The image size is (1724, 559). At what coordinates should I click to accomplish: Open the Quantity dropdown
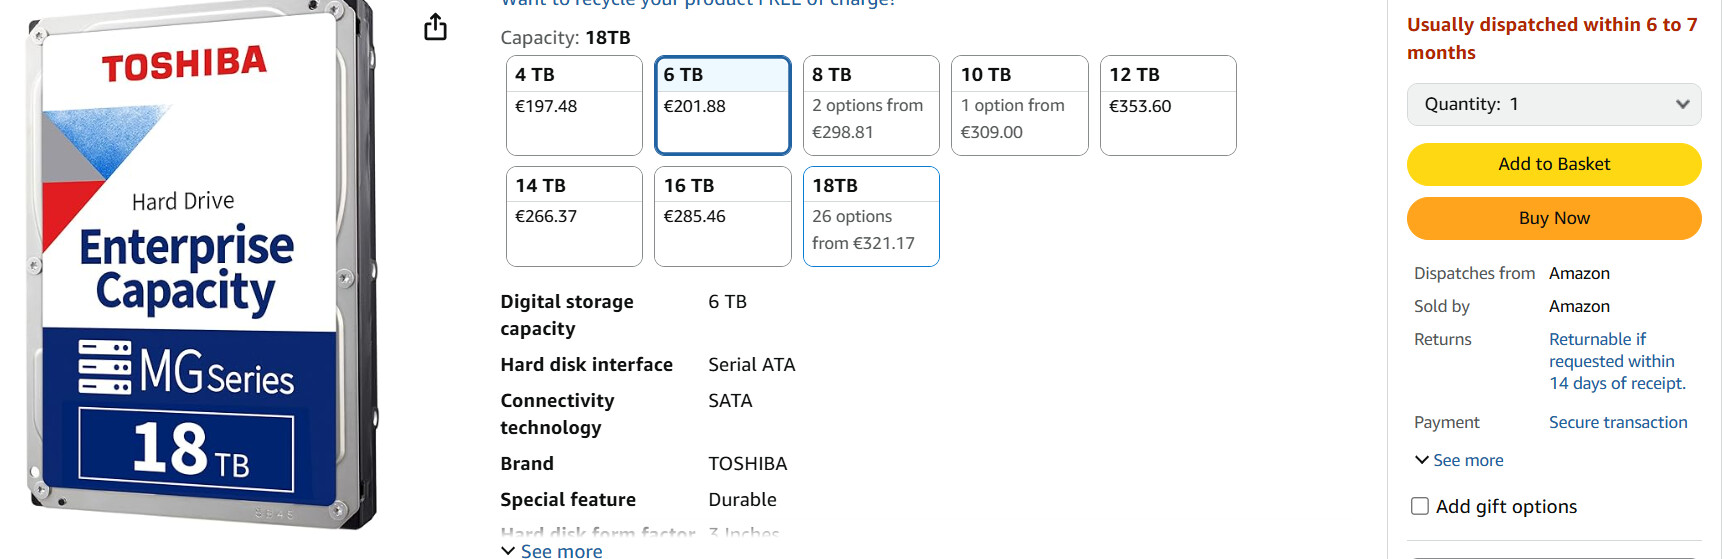[x=1554, y=104]
